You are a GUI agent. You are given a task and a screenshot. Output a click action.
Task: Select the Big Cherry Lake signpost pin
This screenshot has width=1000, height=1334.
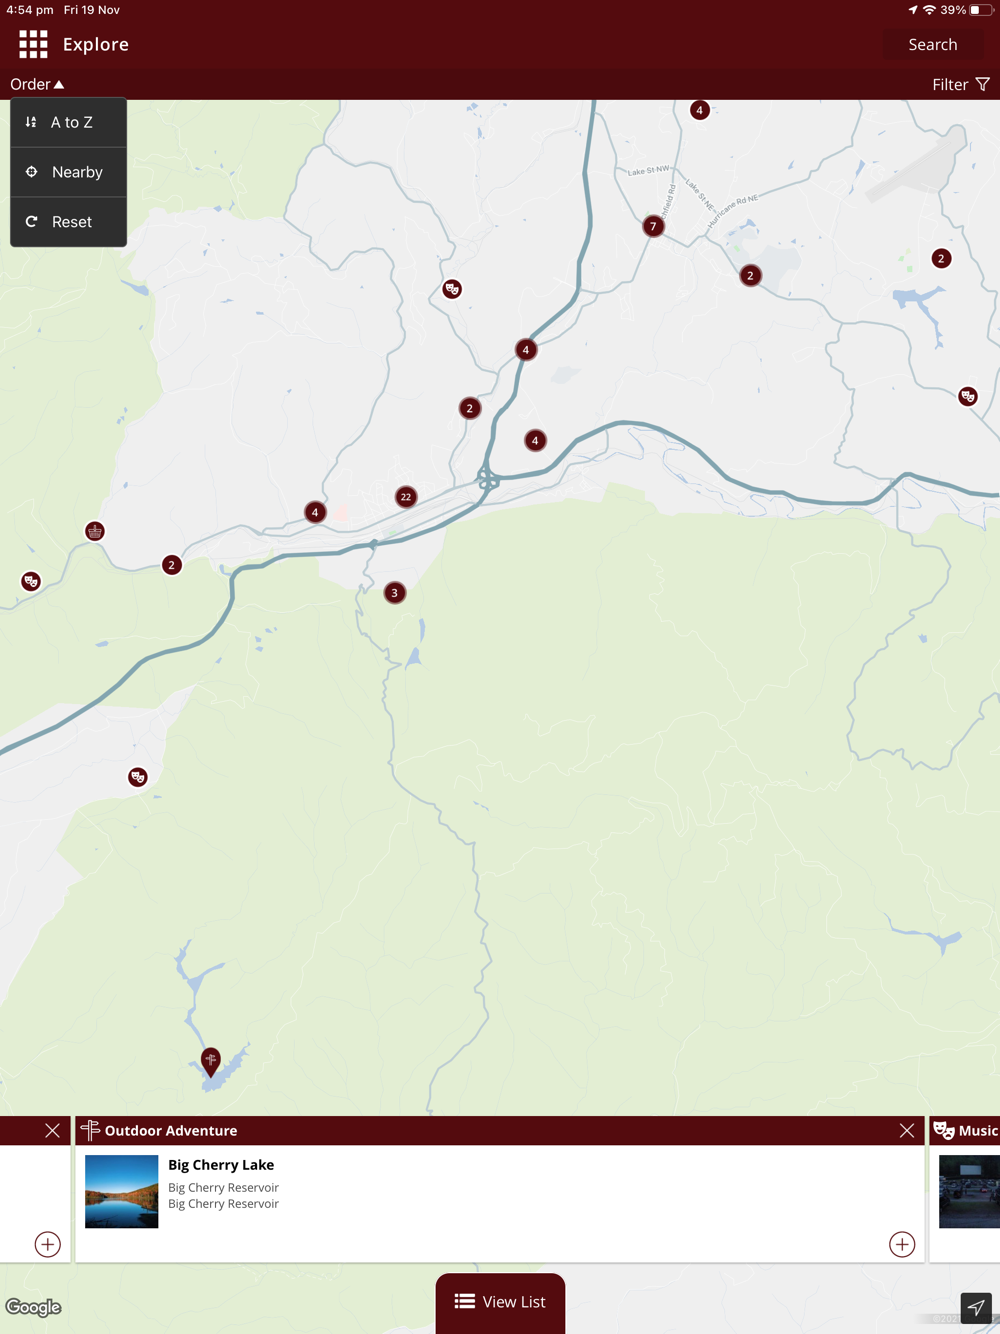point(210,1061)
